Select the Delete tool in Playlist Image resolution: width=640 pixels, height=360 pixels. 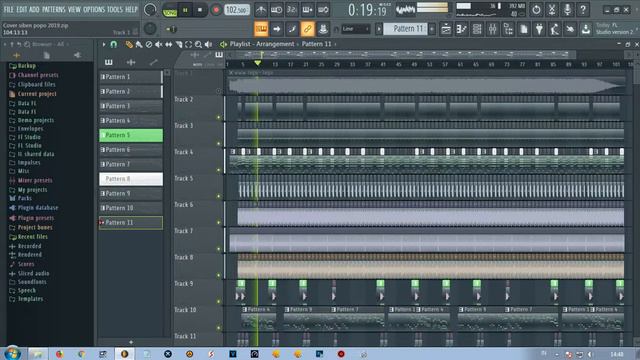click(149, 44)
